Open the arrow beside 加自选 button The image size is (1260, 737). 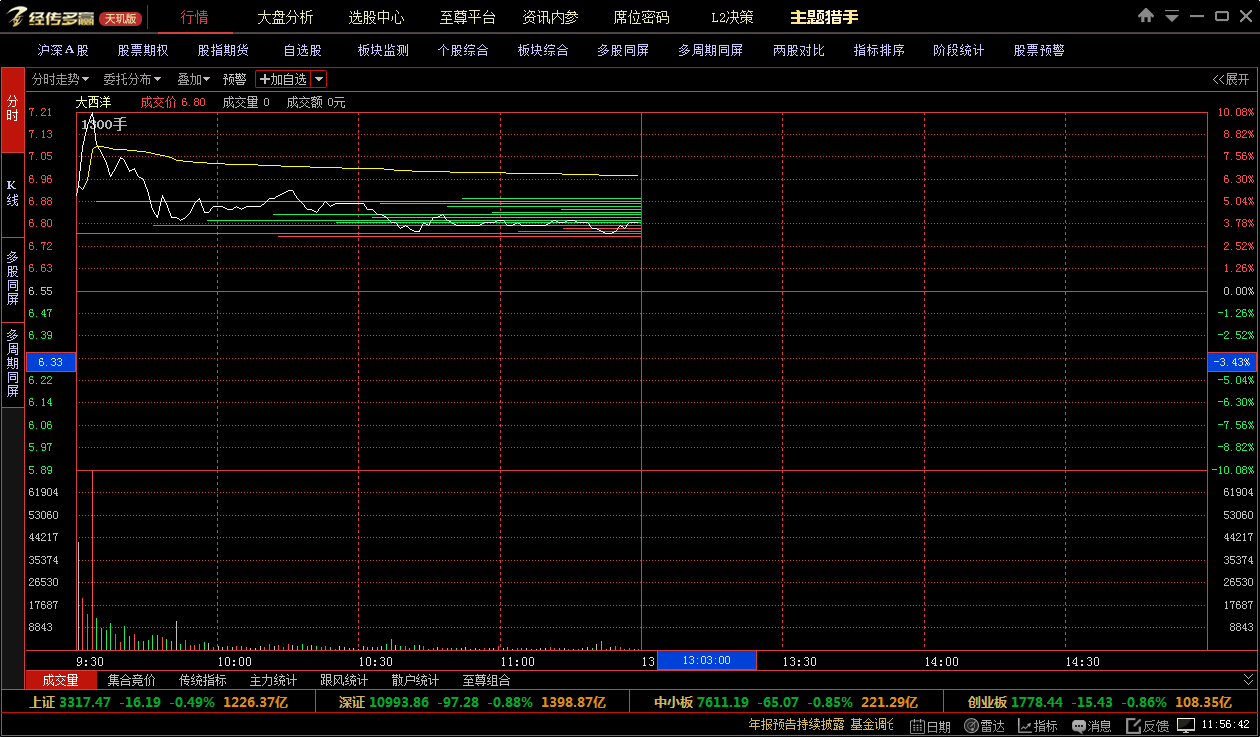pyautogui.click(x=318, y=79)
